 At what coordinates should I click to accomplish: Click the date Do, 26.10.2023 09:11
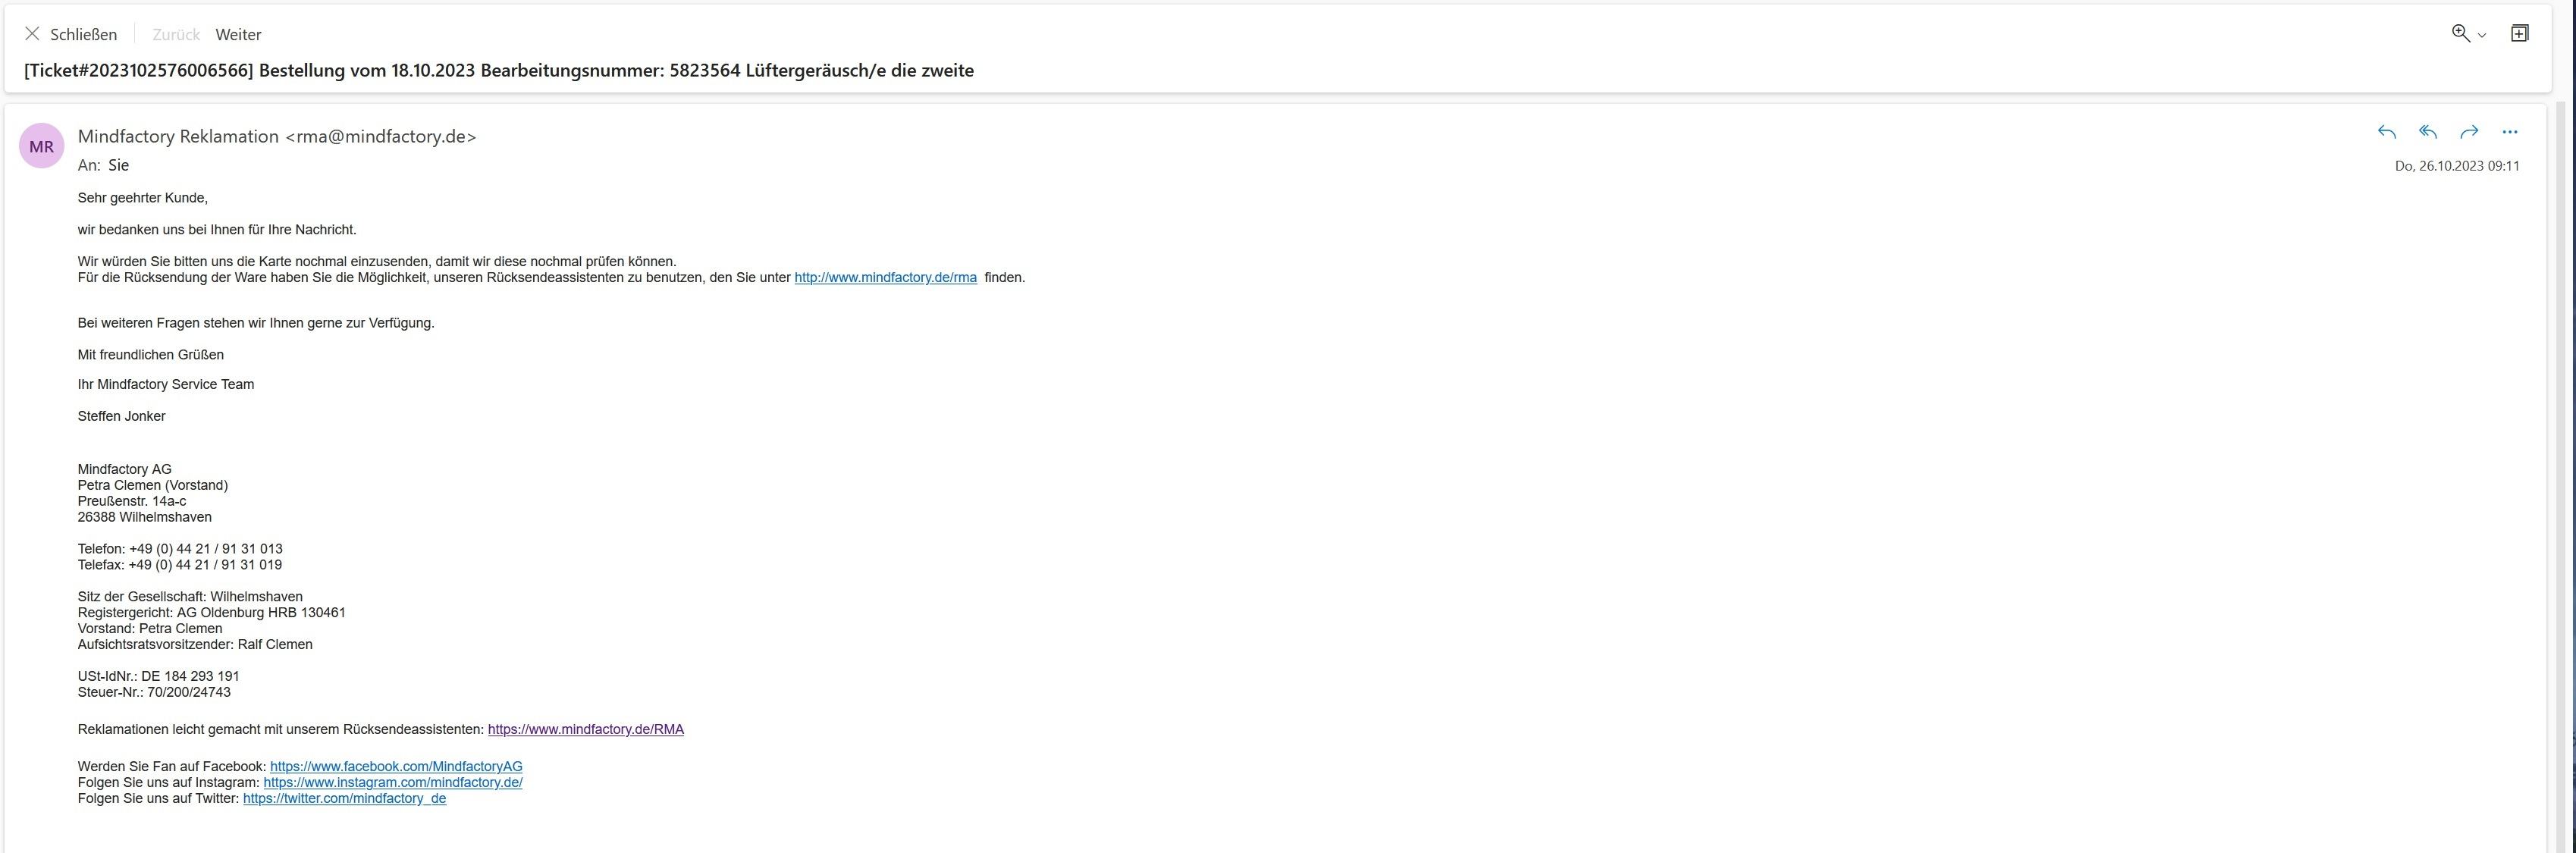[2457, 166]
